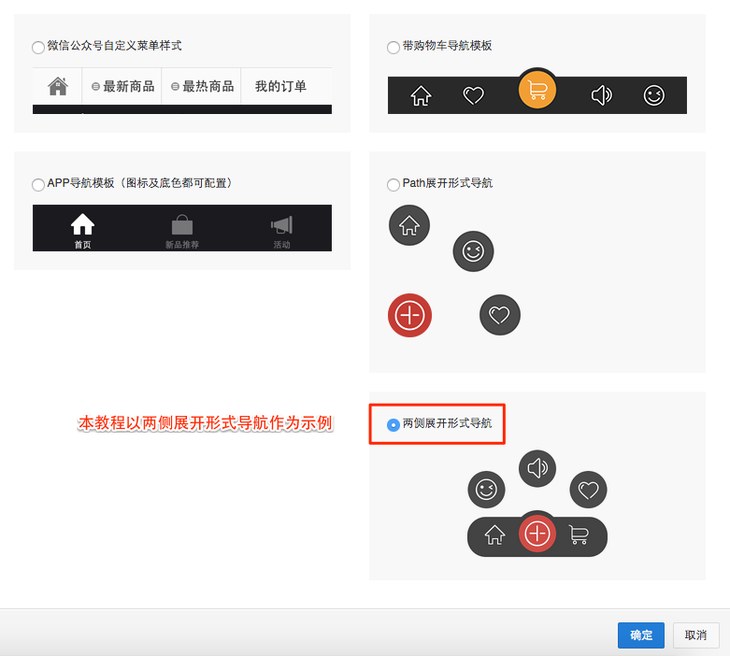Click the 活动 megaphone icon
Screen dimensions: 730x656
click(x=281, y=228)
